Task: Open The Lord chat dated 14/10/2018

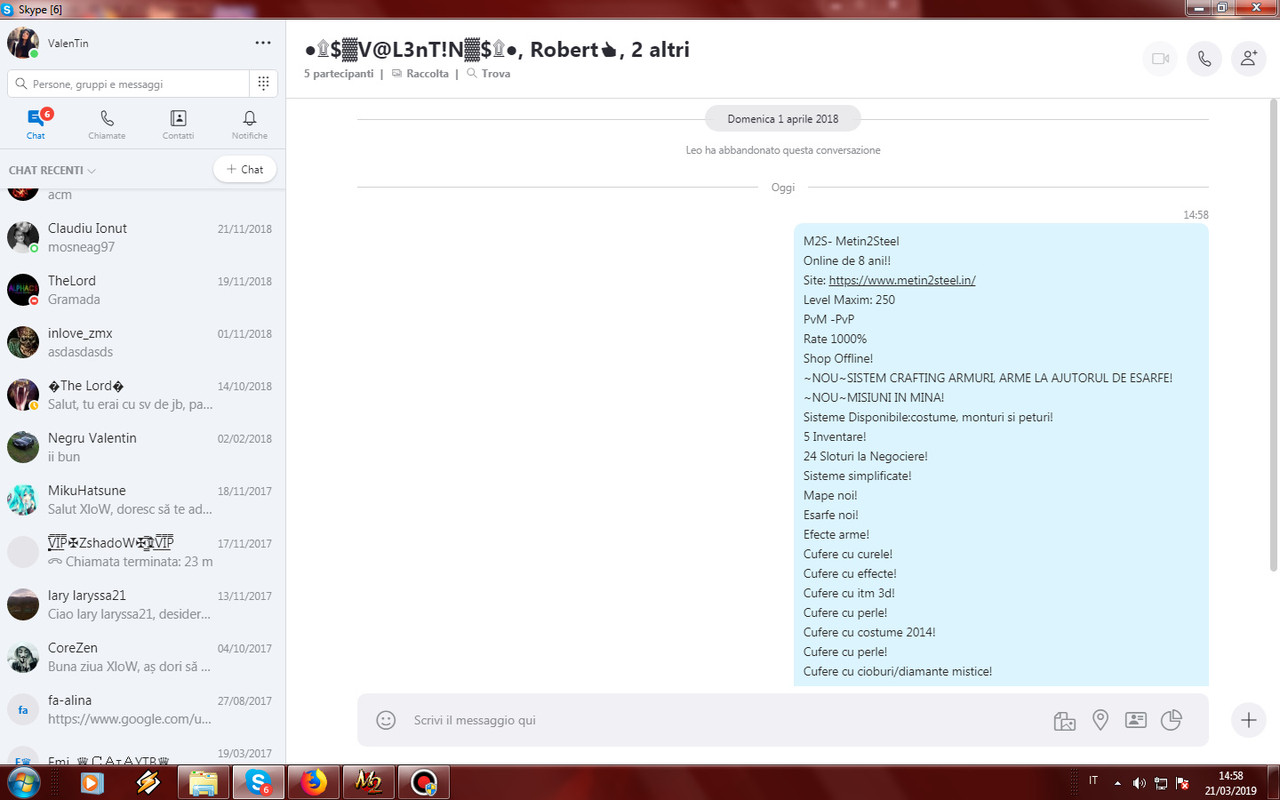Action: tap(143, 395)
